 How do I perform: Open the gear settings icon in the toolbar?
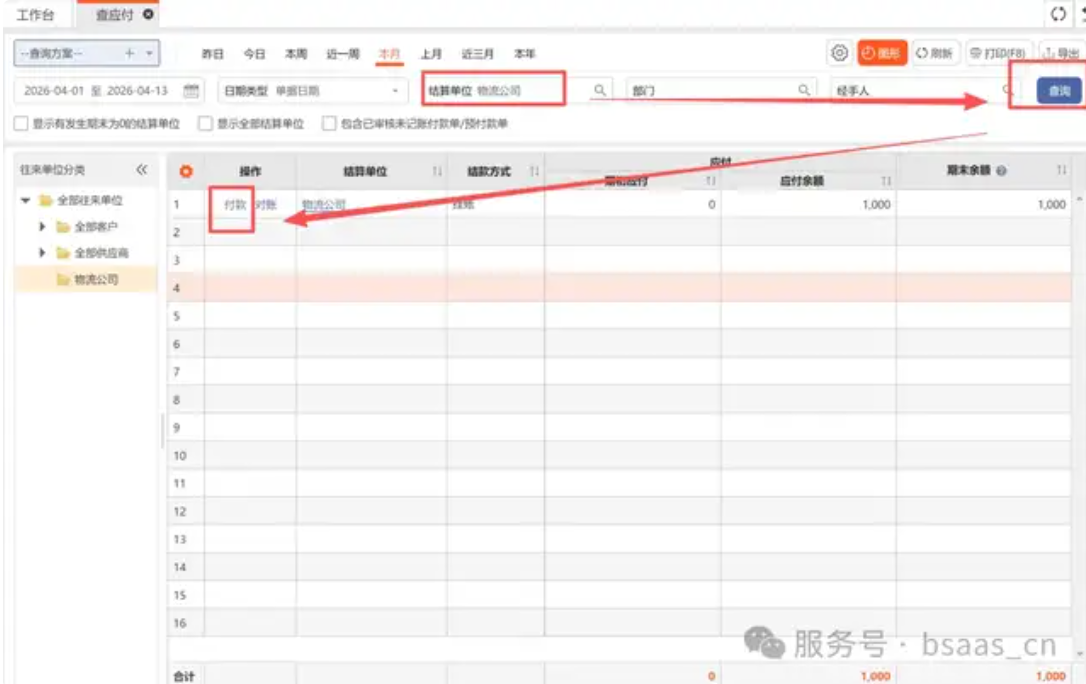pos(839,53)
